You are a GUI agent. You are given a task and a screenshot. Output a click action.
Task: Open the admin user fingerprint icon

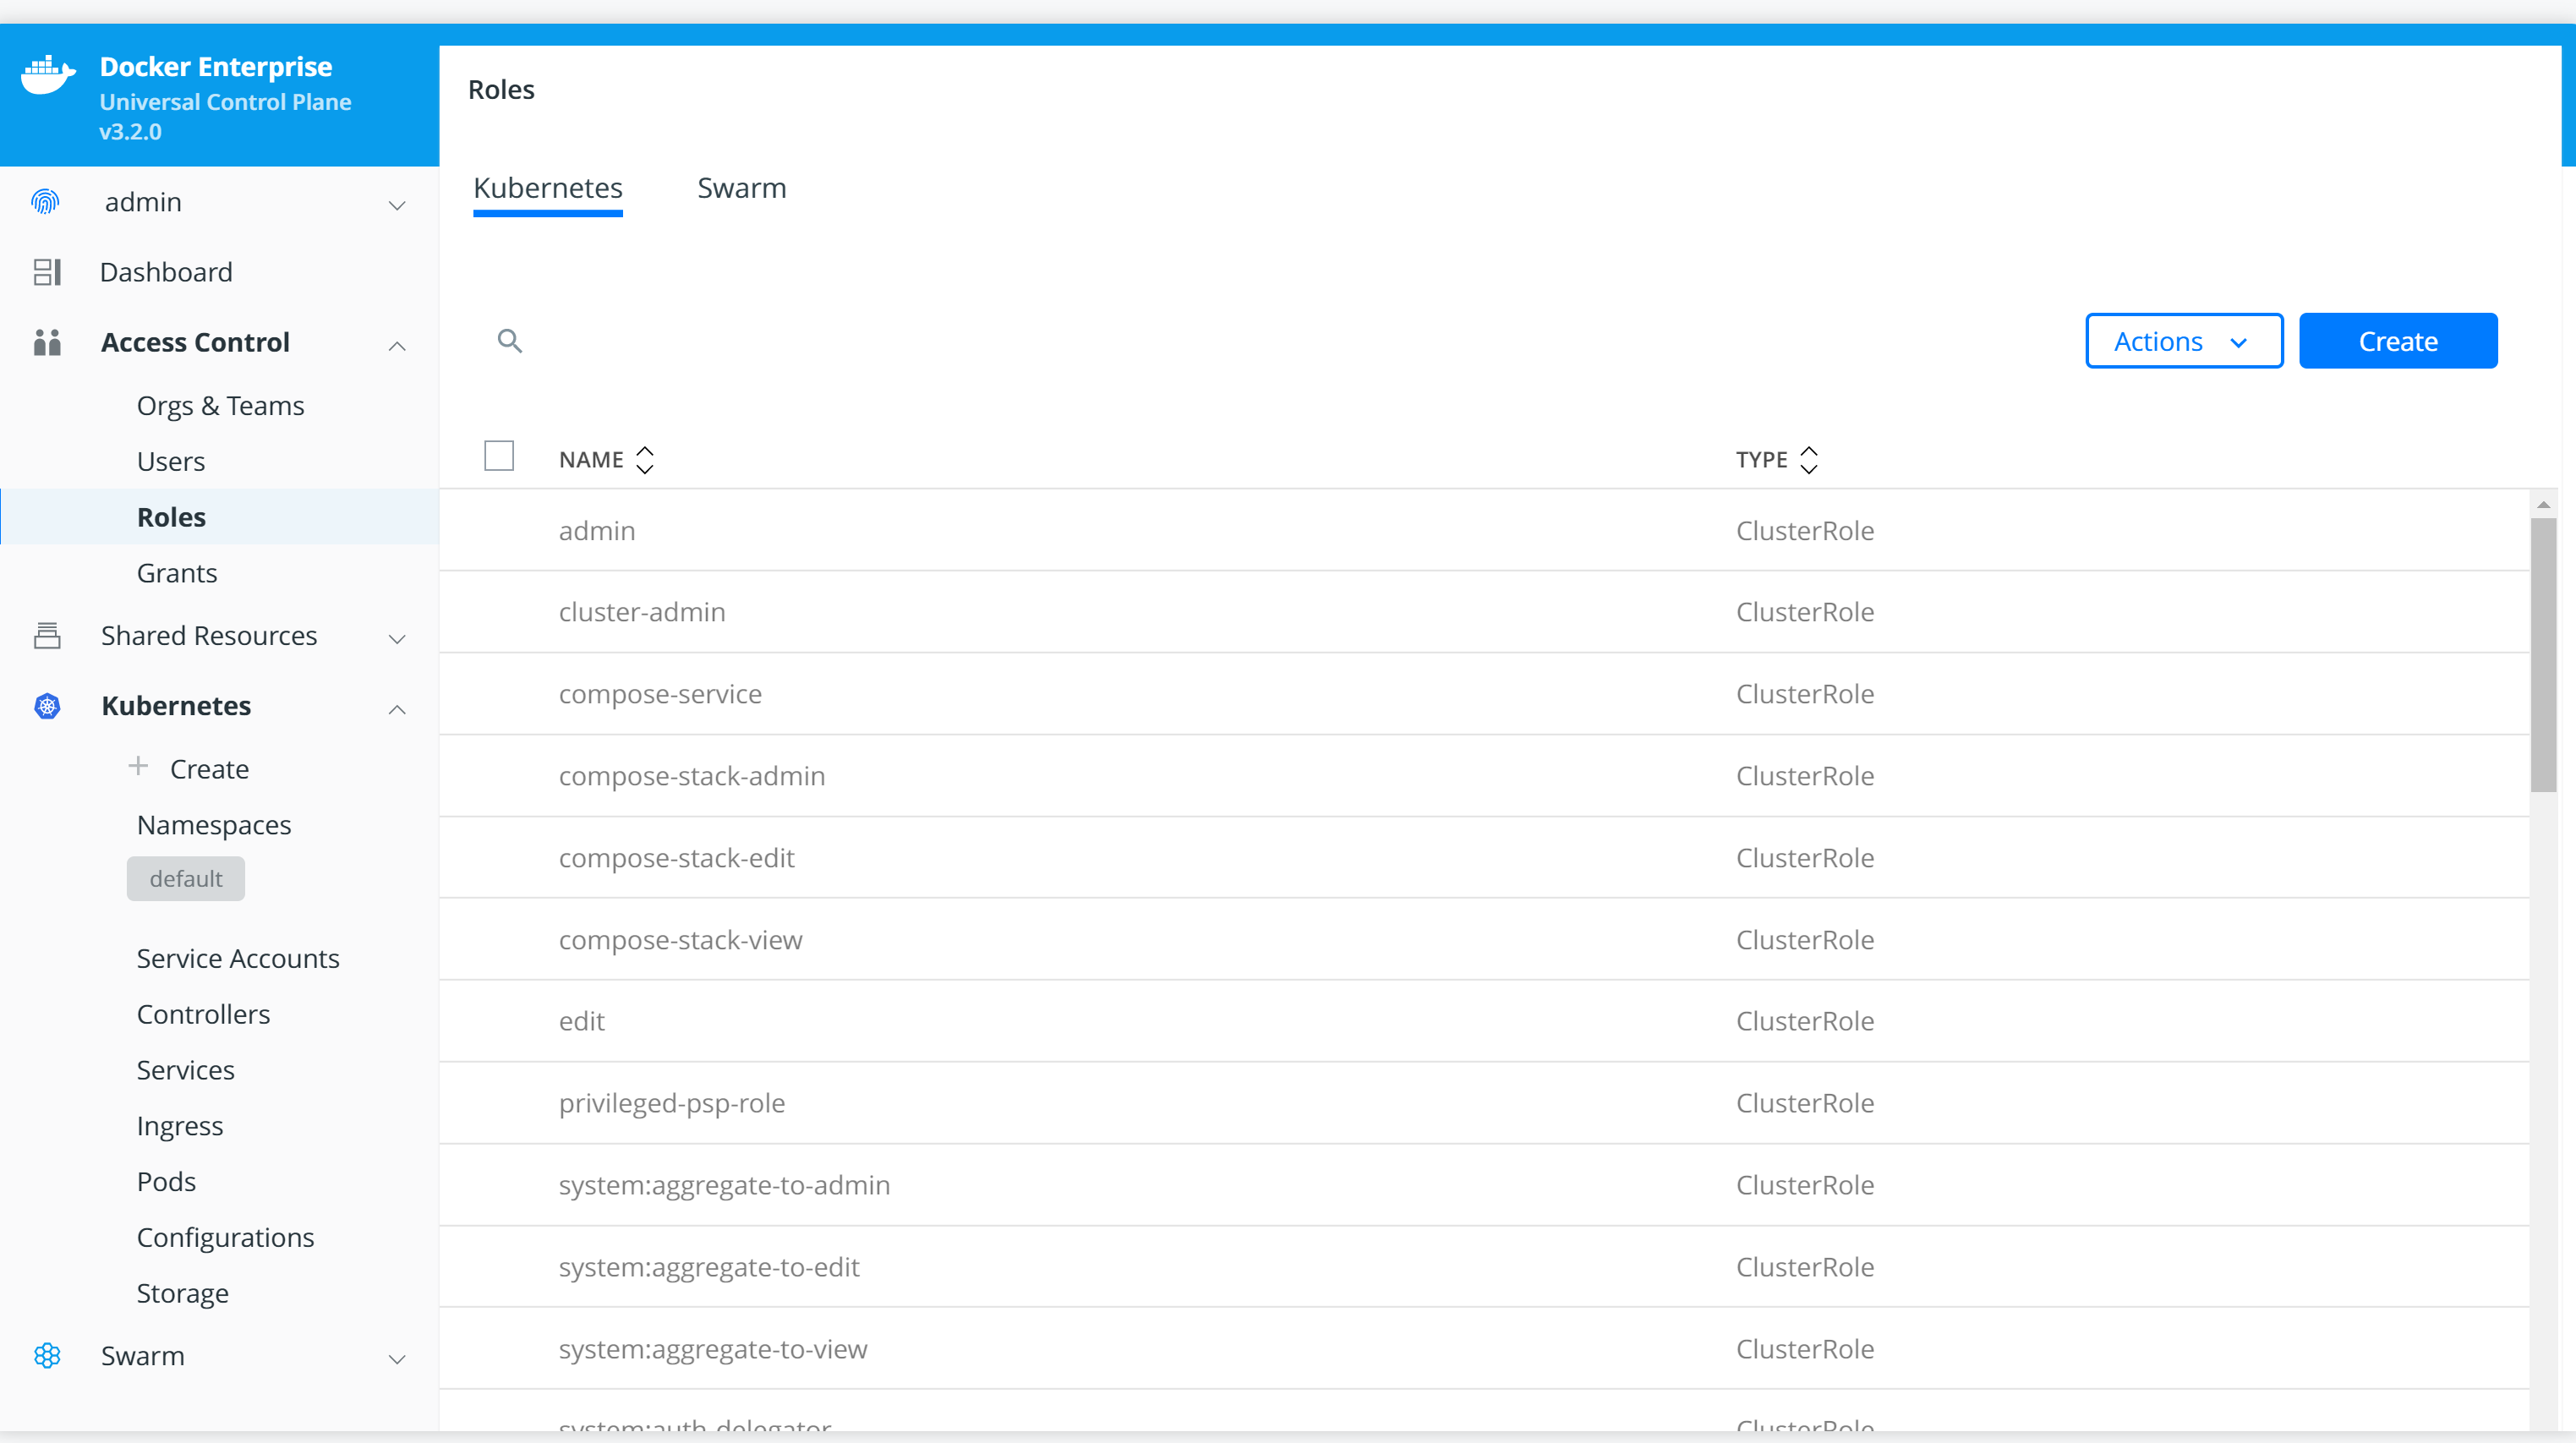pos(45,201)
